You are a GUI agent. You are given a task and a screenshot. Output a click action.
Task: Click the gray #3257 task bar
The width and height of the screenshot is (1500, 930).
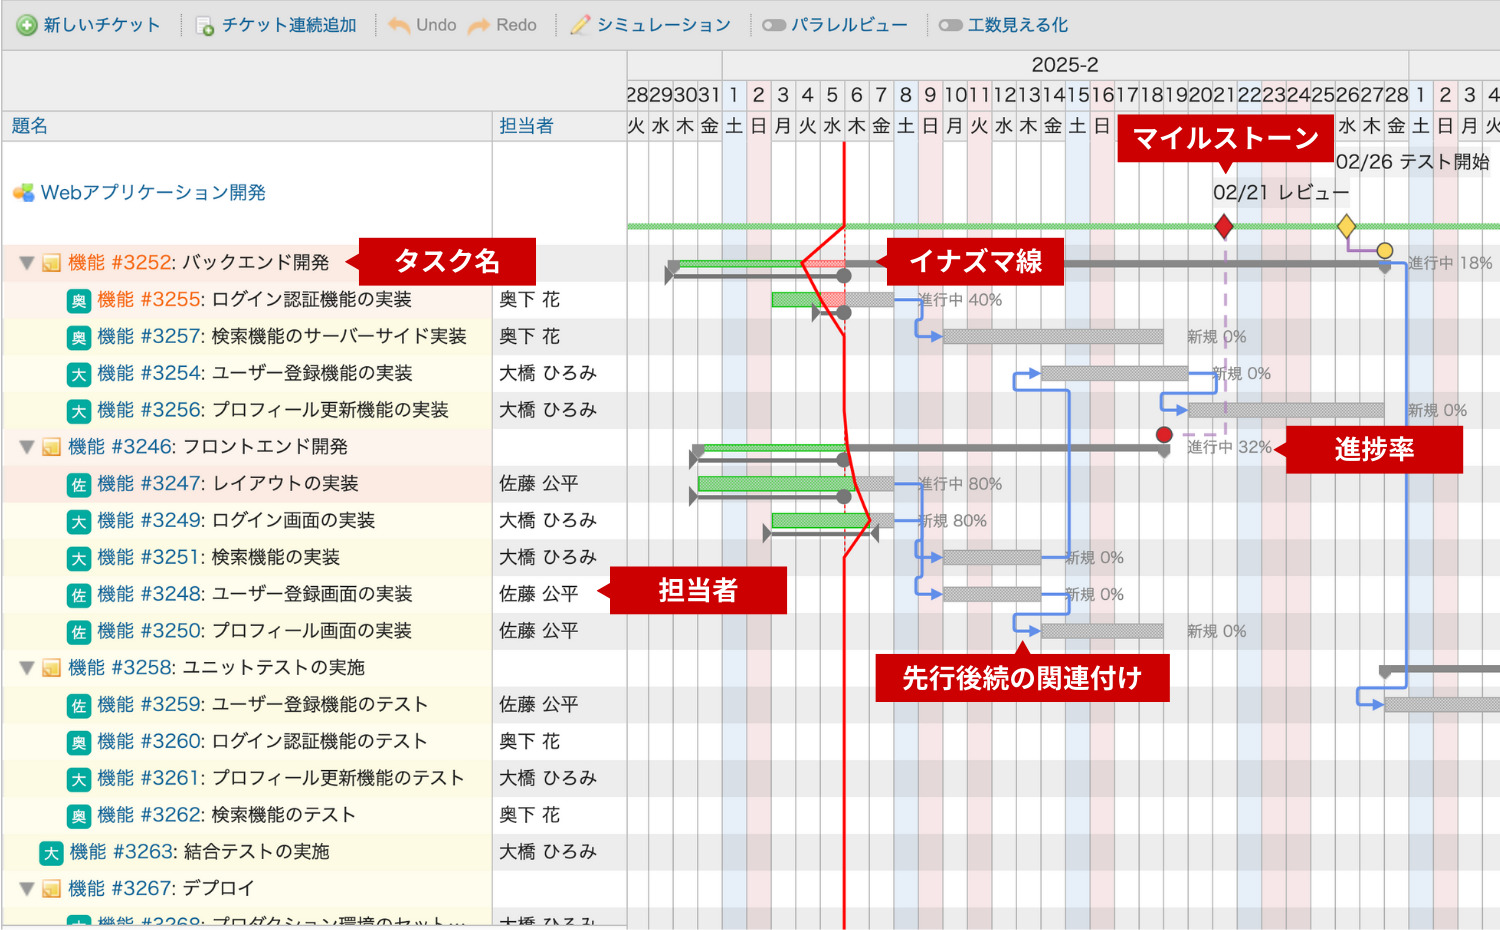[1053, 336]
